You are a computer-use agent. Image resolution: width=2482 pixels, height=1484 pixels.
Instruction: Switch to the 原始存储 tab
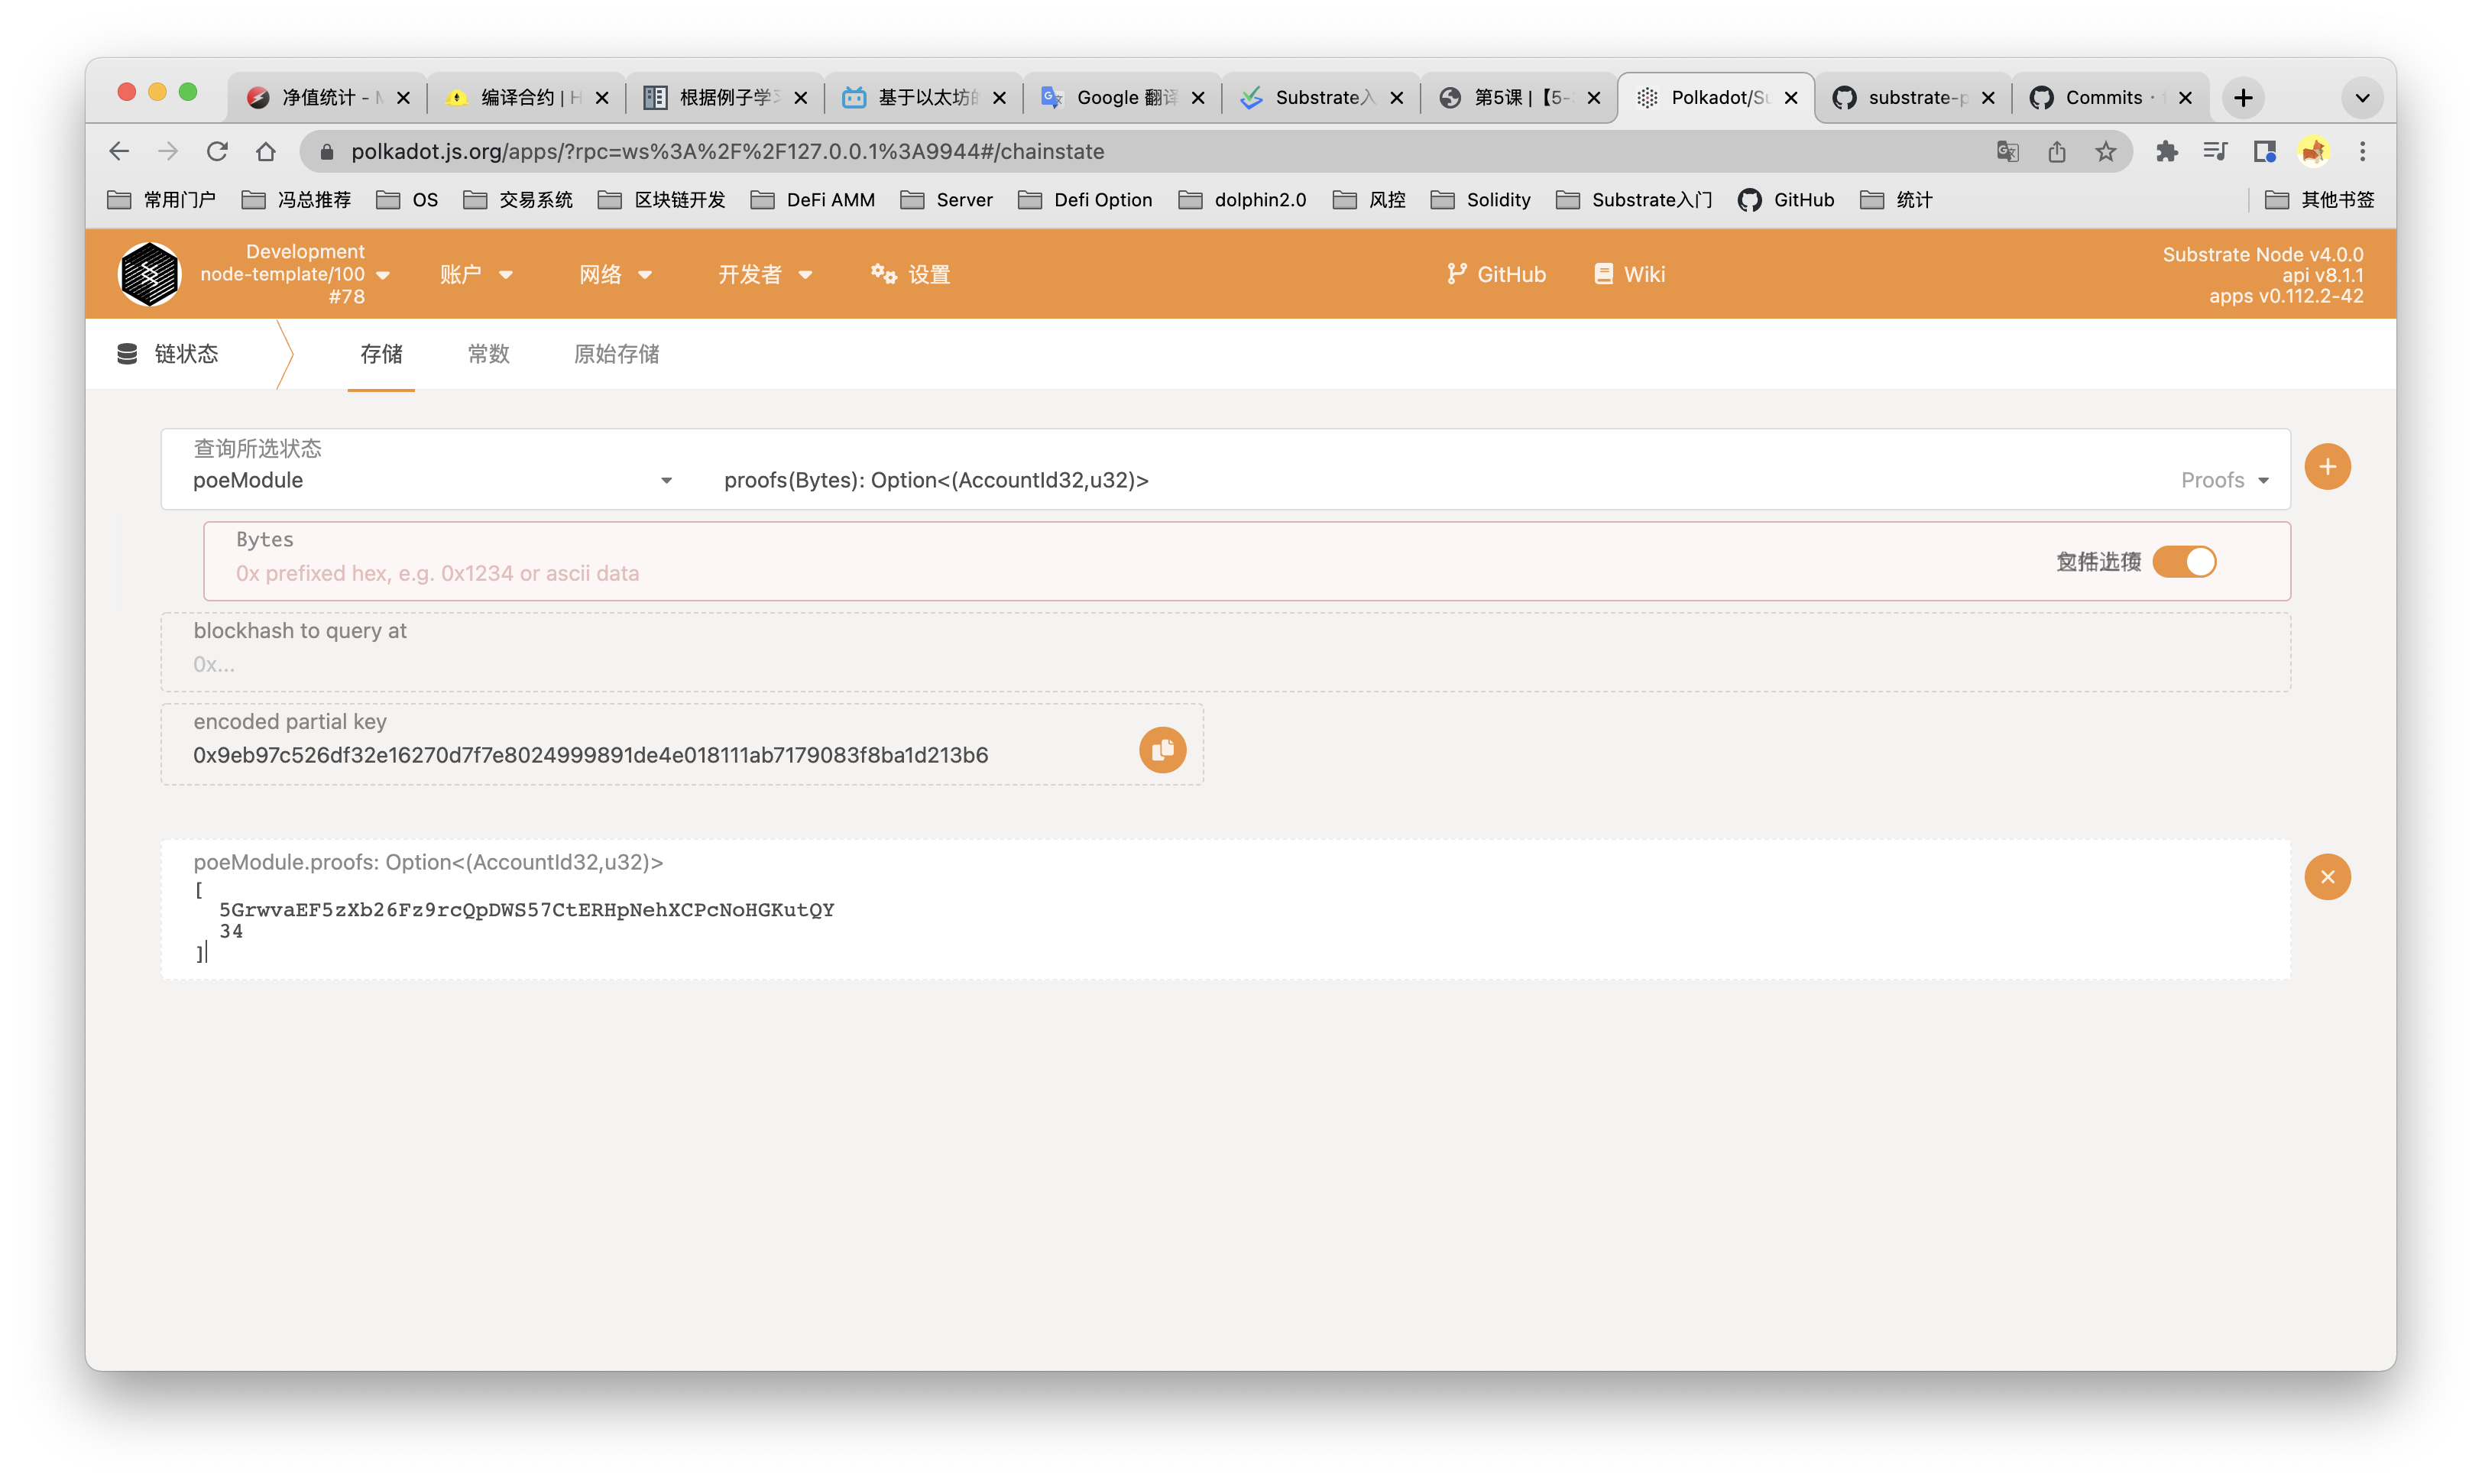[x=616, y=354]
